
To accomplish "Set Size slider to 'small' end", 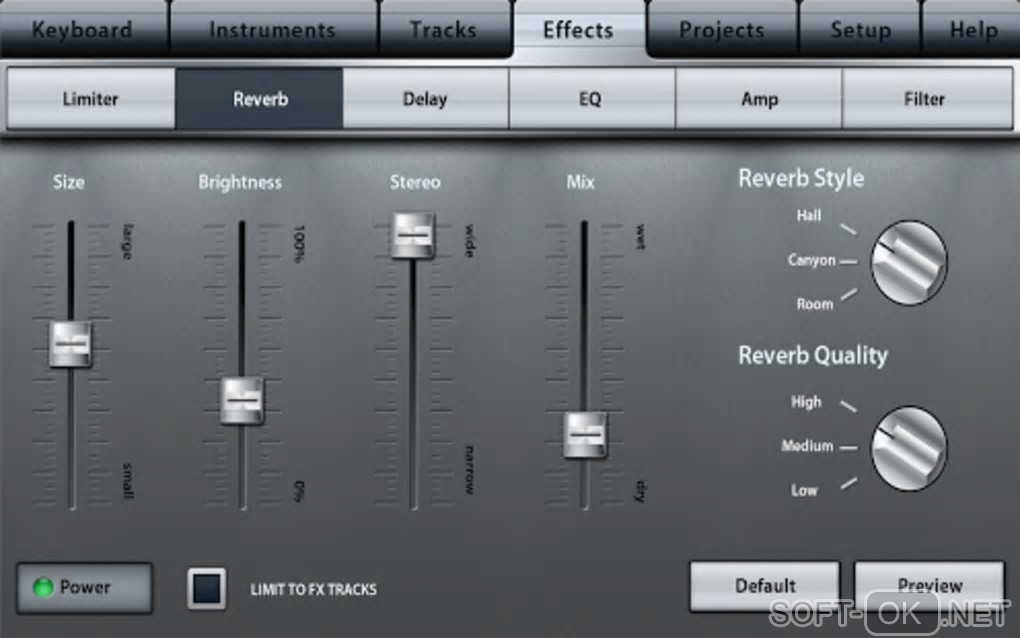I will [128, 481].
